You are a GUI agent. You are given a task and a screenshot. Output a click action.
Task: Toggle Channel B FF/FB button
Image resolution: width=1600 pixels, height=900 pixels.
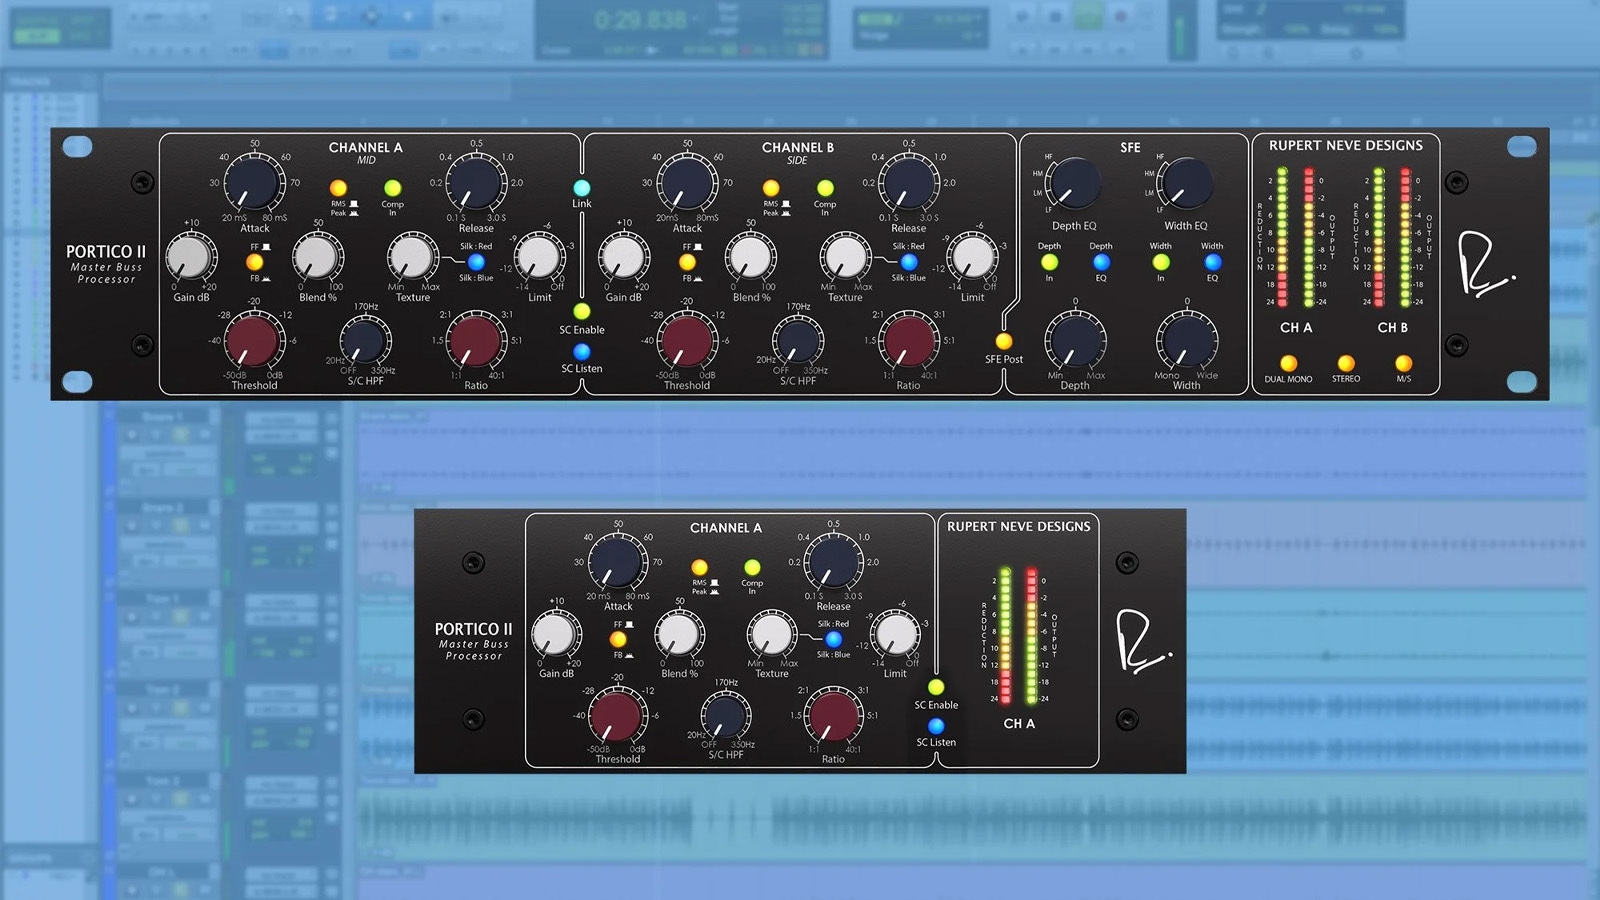[x=687, y=262]
